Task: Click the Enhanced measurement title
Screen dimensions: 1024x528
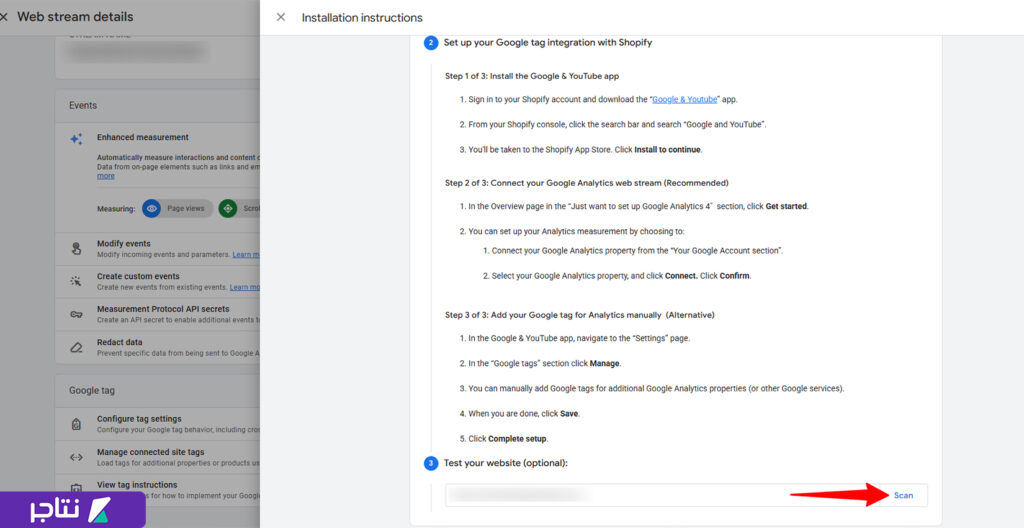Action: coord(143,137)
